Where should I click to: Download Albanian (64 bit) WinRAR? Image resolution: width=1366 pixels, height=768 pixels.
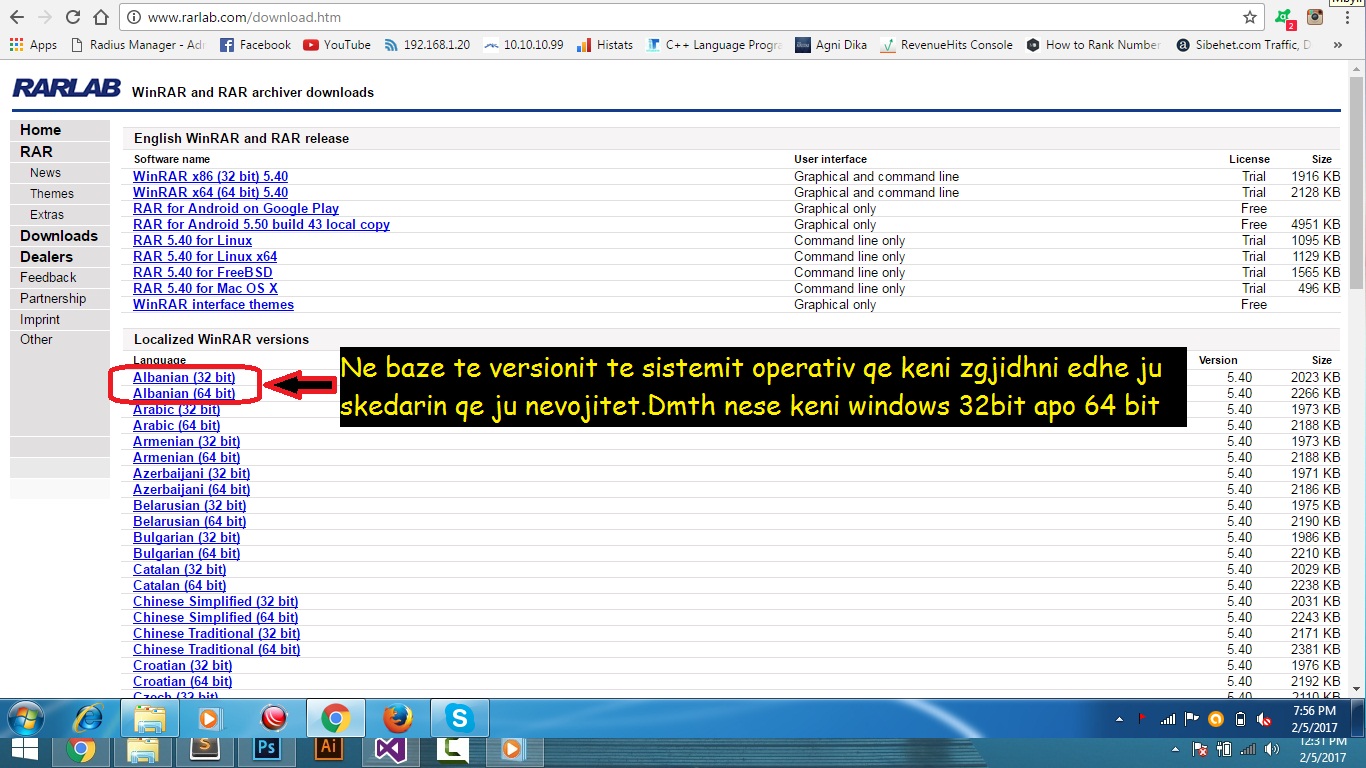tap(184, 393)
